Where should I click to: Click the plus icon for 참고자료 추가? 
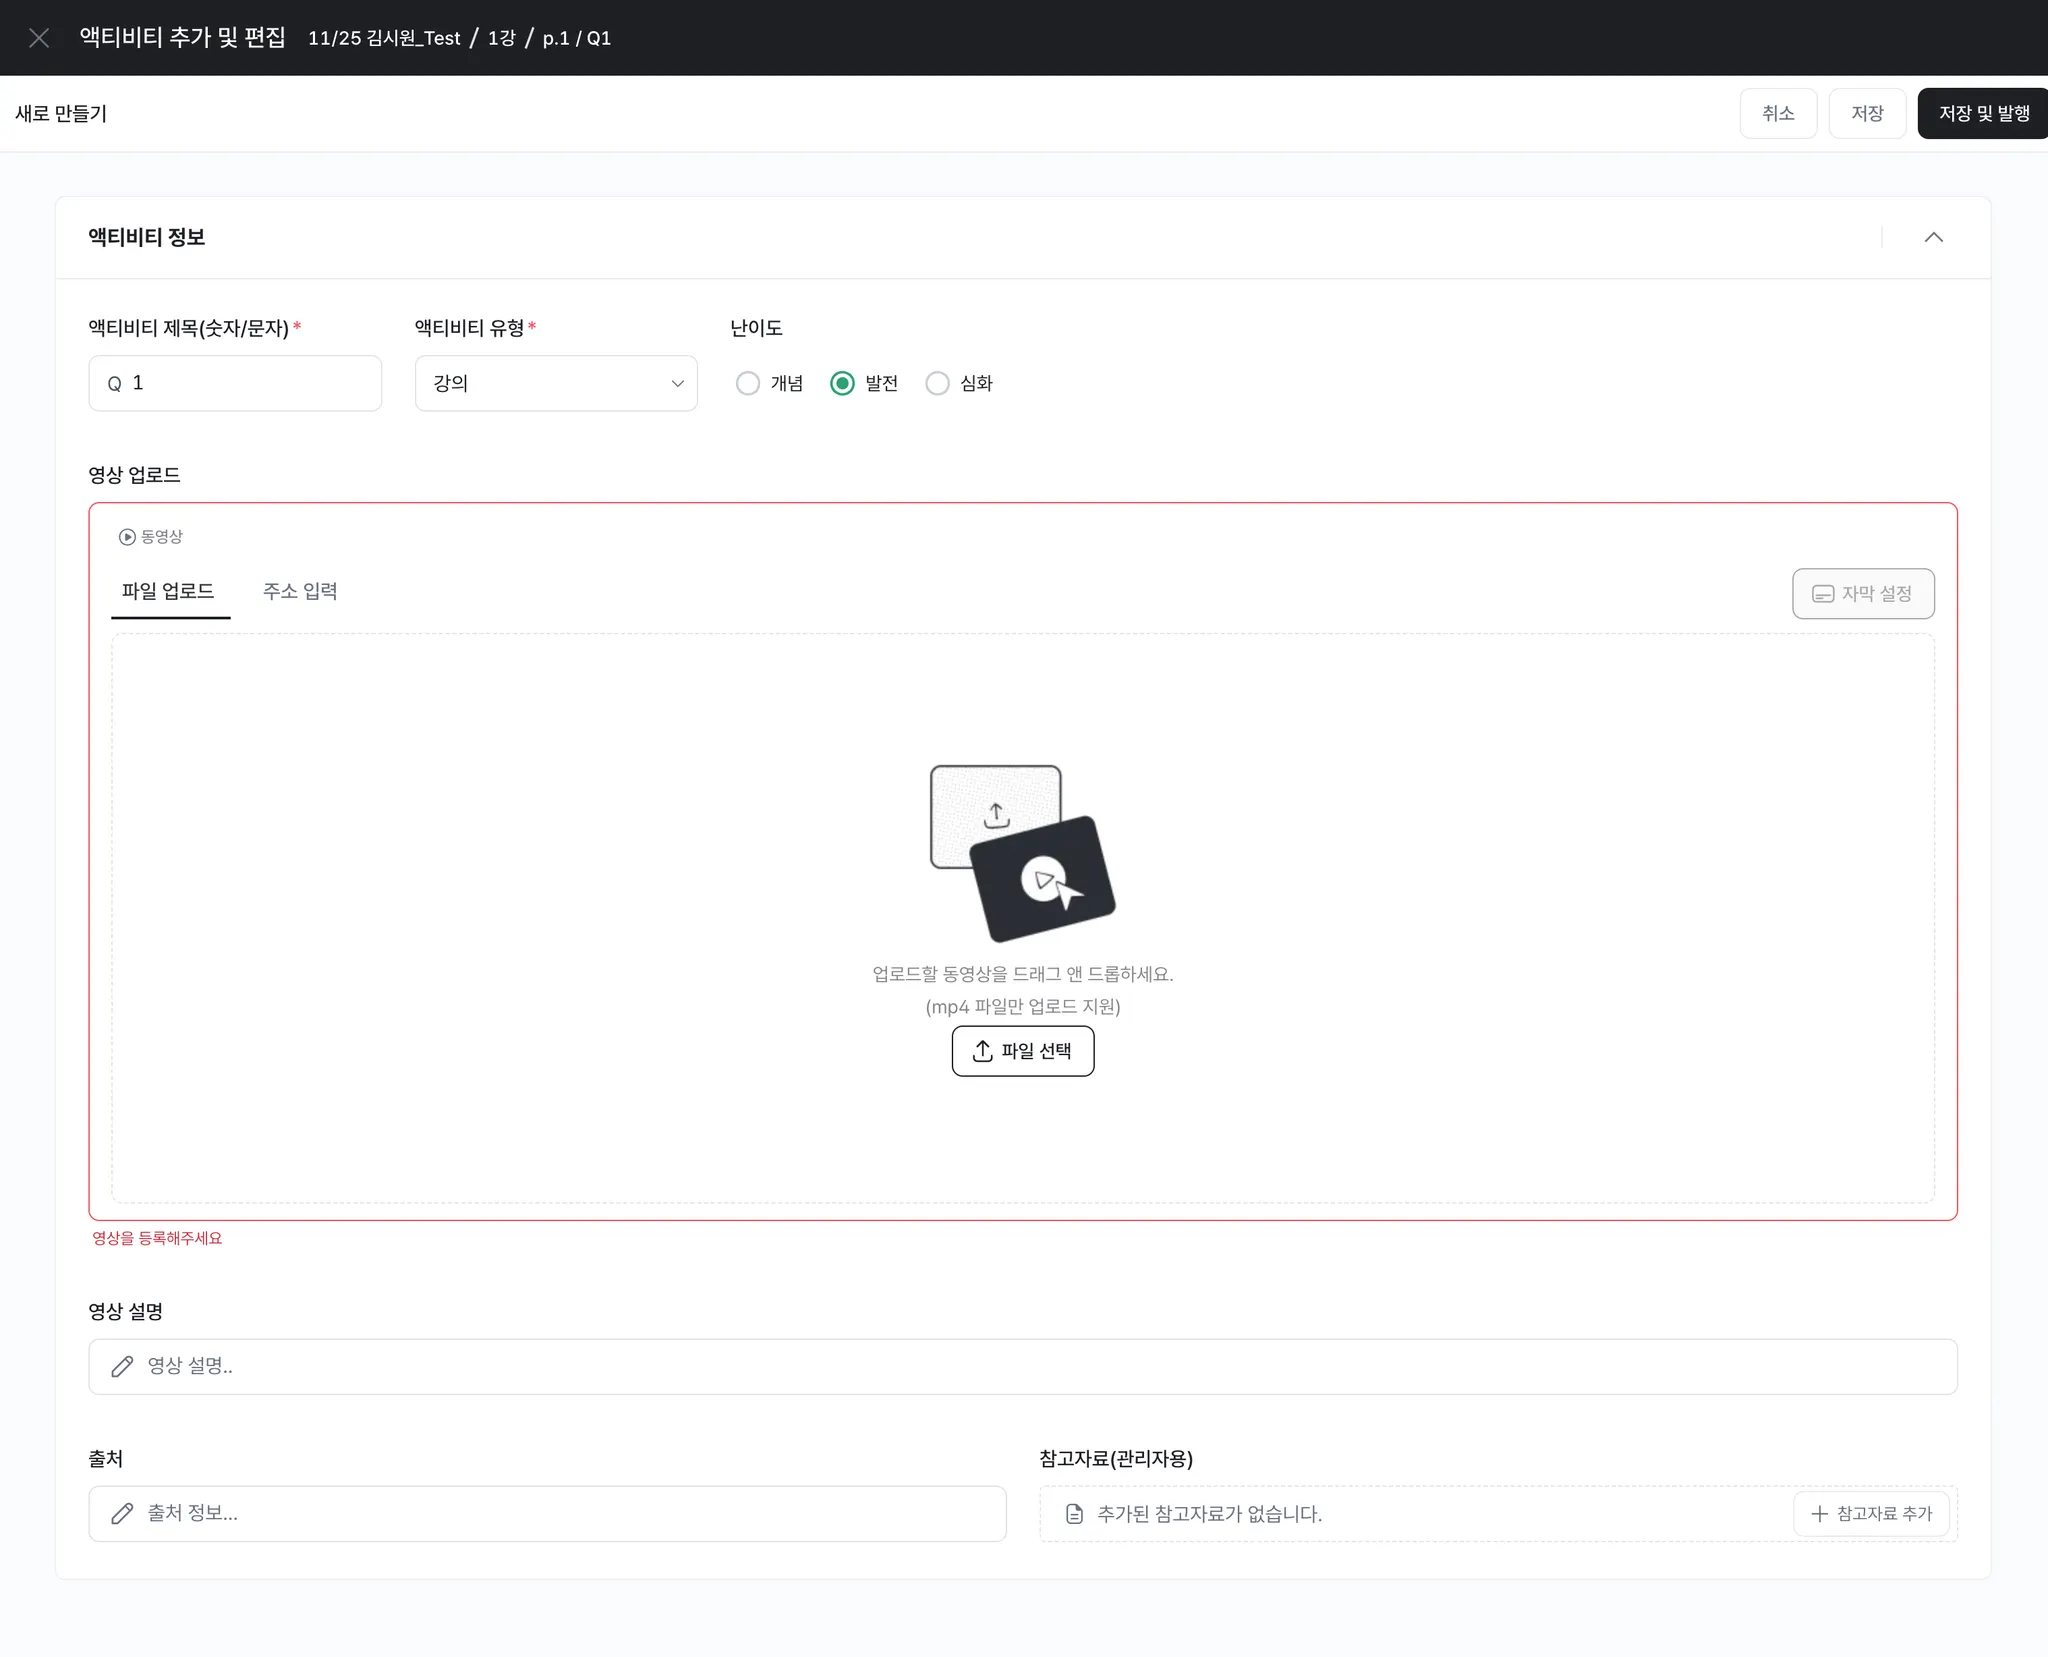point(1819,1514)
